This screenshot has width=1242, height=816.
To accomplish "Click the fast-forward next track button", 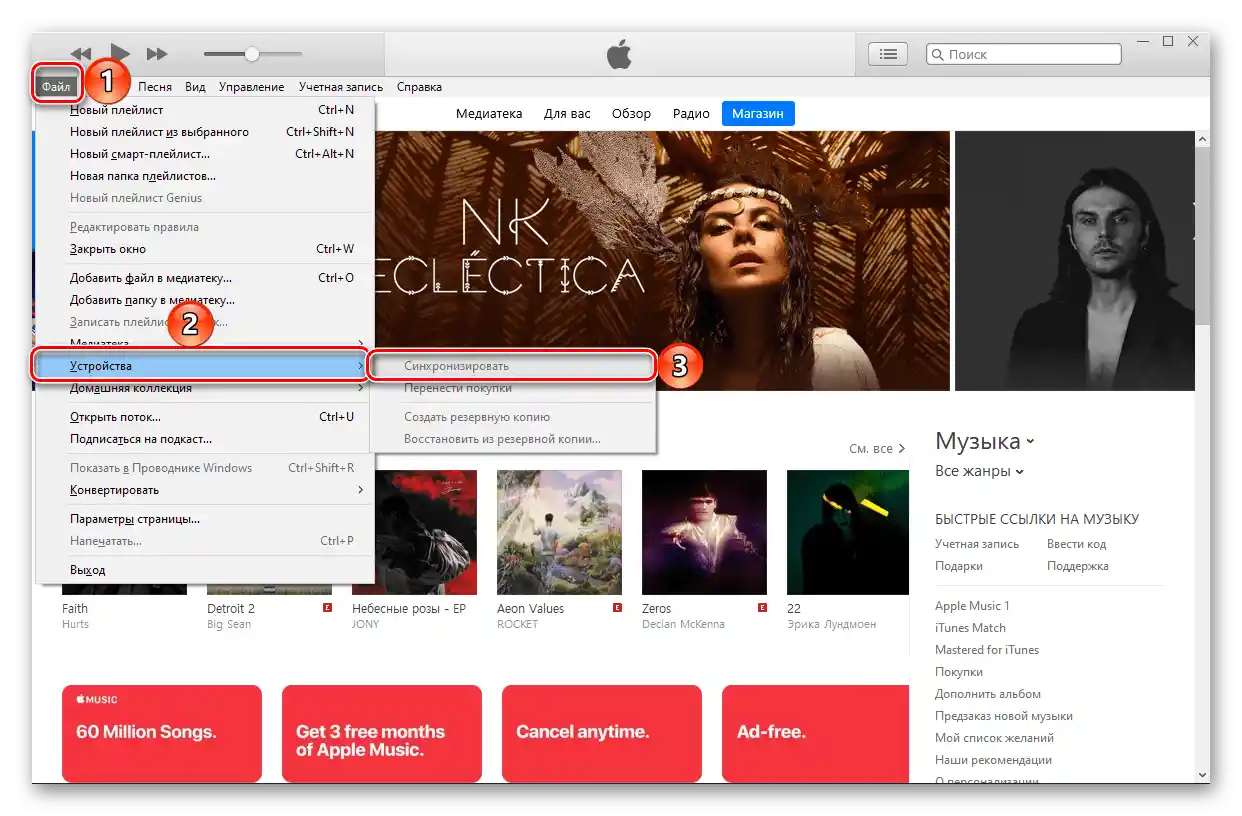I will [x=157, y=54].
